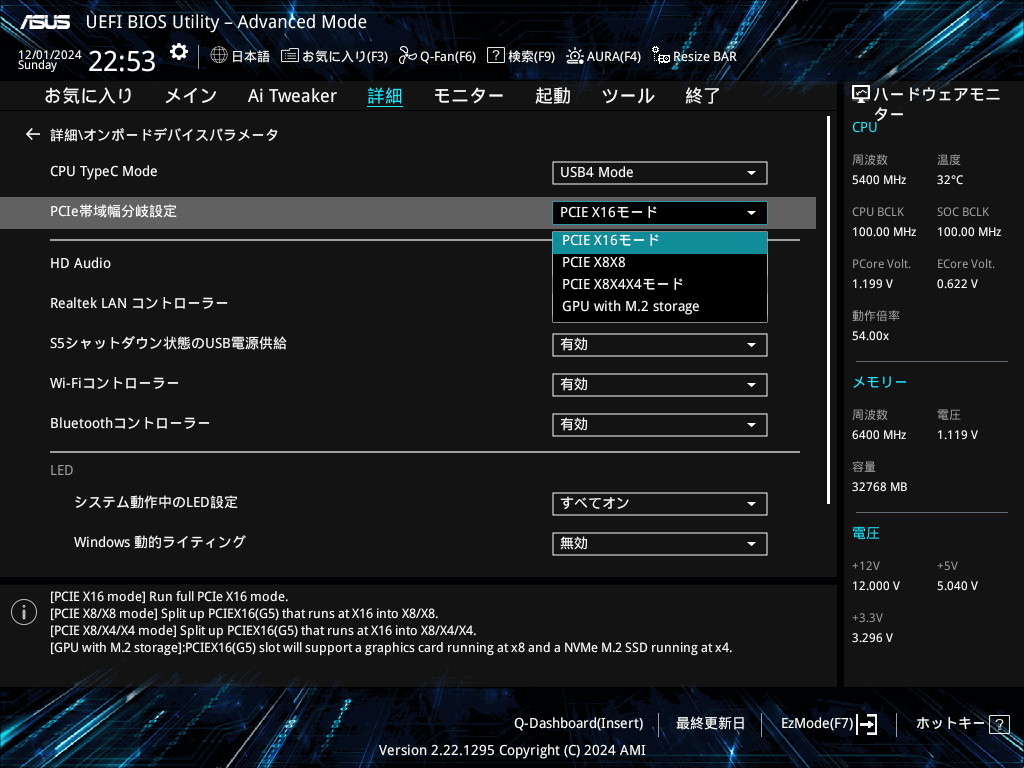
Task: Click the globe language icon
Action: 219,56
